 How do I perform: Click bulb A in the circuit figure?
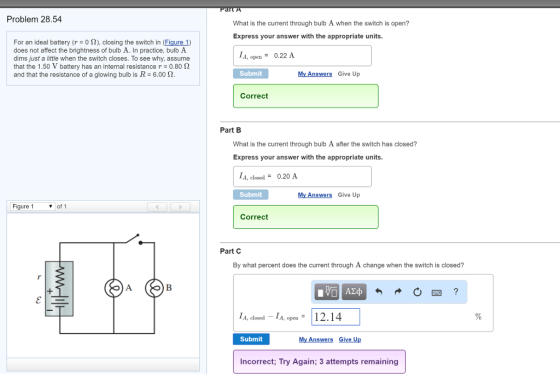coord(114,288)
